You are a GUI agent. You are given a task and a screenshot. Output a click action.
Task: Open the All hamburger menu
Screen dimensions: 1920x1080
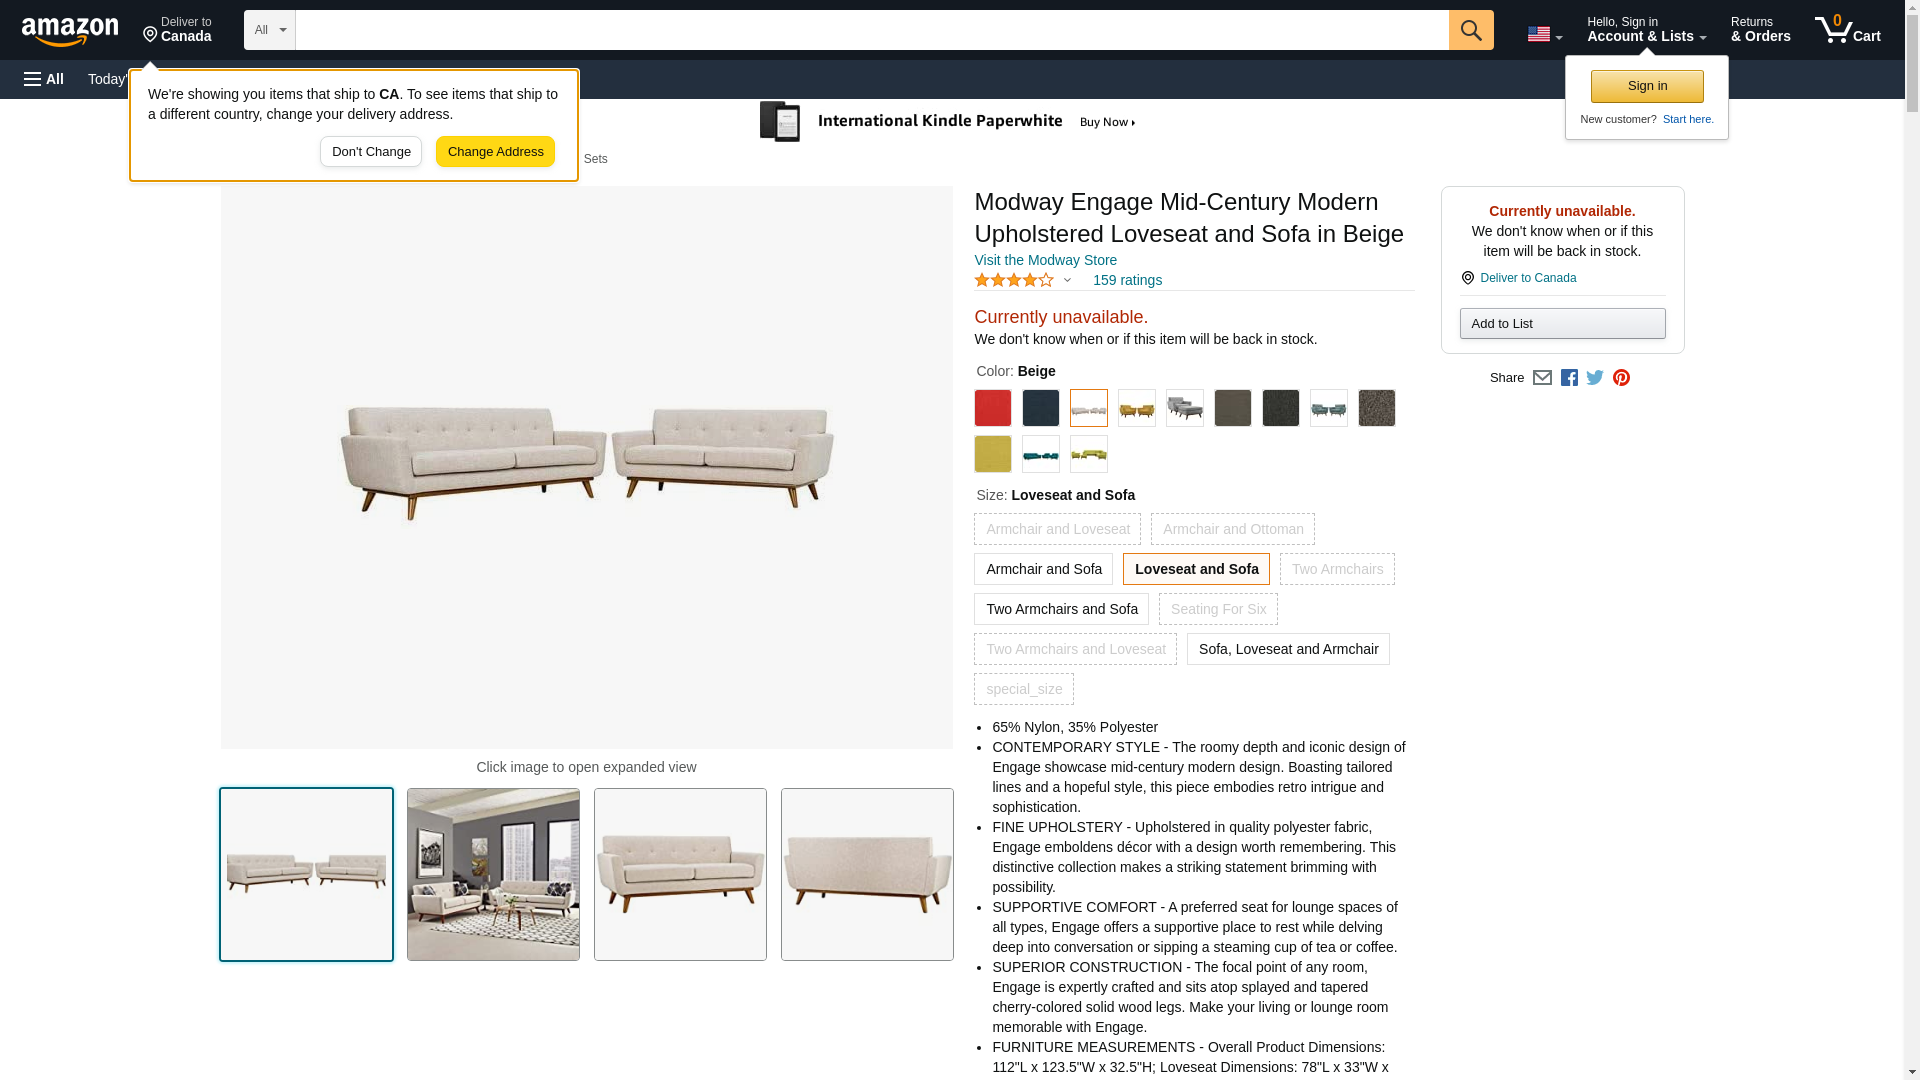[44, 79]
